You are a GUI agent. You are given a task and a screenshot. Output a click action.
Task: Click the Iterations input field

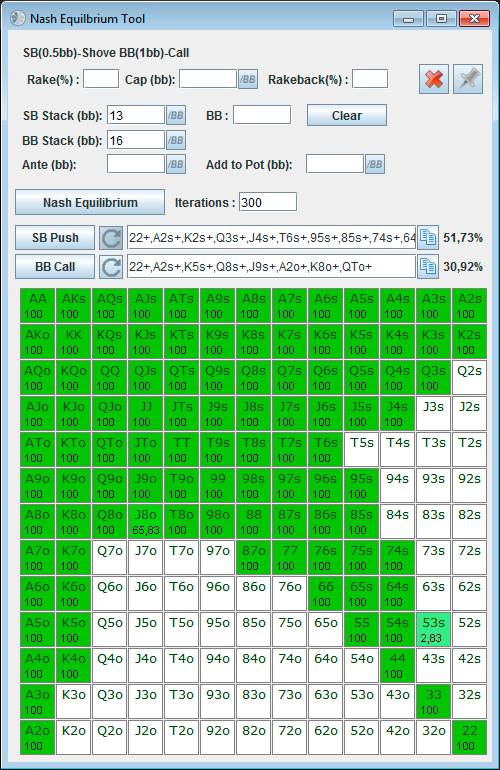click(x=268, y=202)
